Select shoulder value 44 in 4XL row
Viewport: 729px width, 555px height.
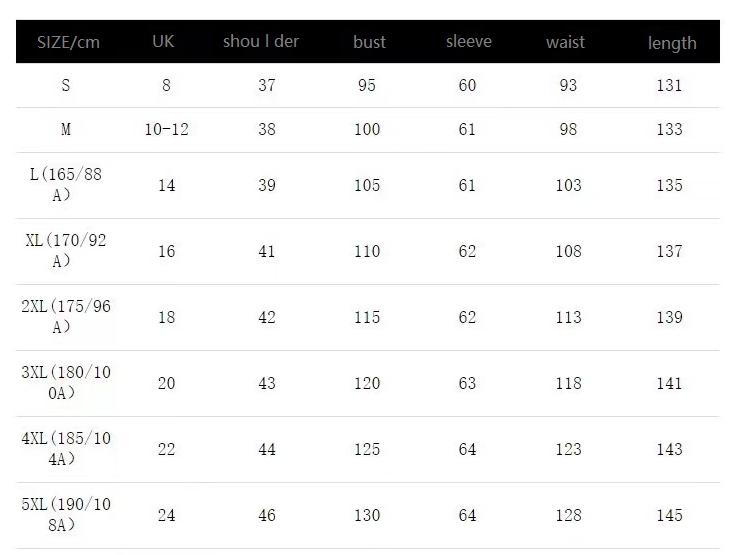pyautogui.click(x=266, y=449)
